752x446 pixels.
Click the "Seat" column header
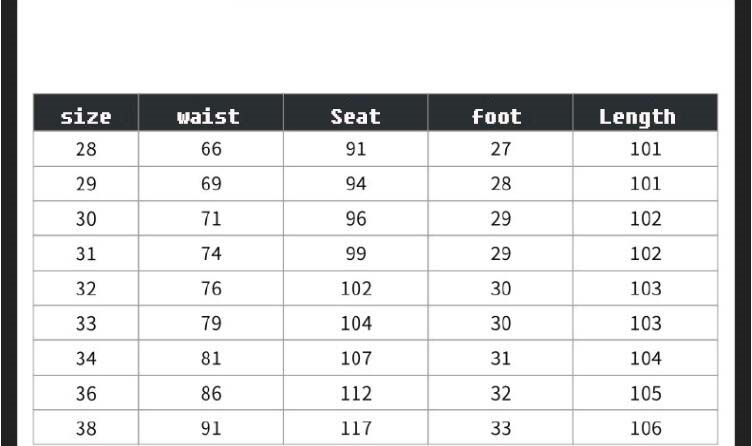356,116
